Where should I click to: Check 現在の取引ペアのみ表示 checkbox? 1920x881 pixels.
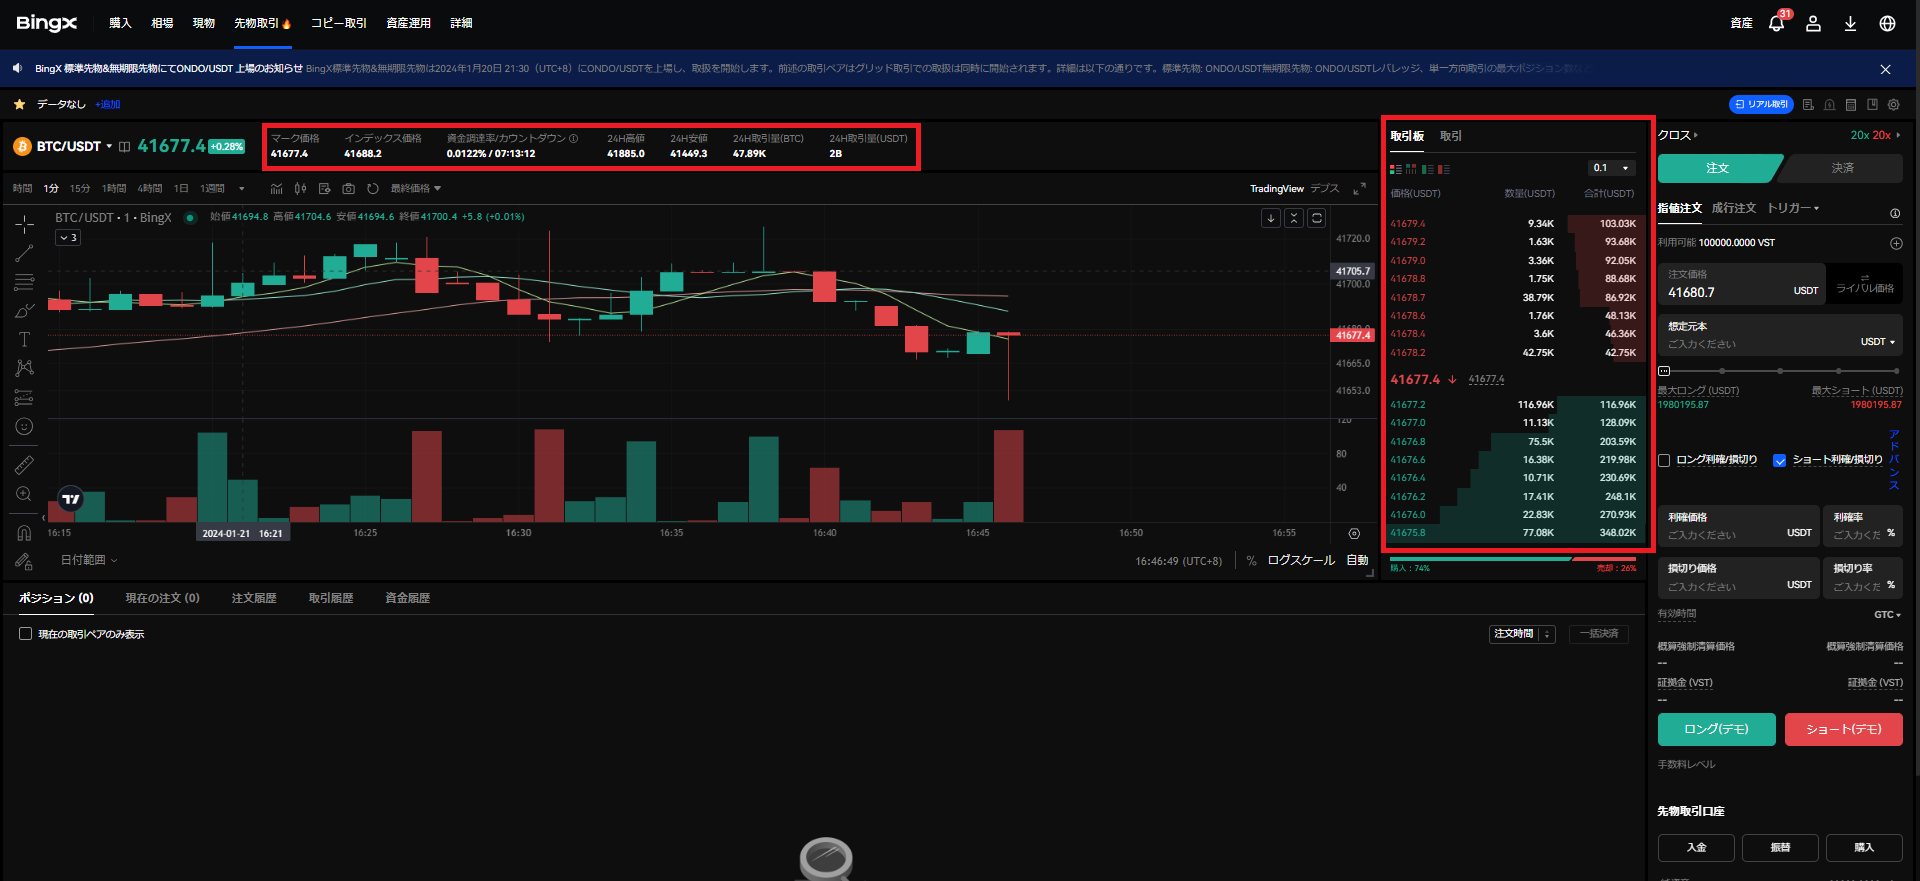[x=26, y=634]
